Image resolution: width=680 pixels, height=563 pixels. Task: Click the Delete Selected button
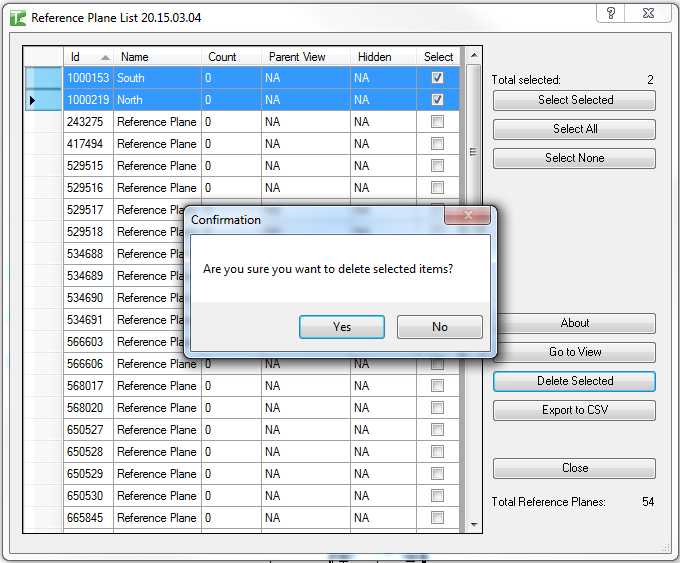(574, 381)
